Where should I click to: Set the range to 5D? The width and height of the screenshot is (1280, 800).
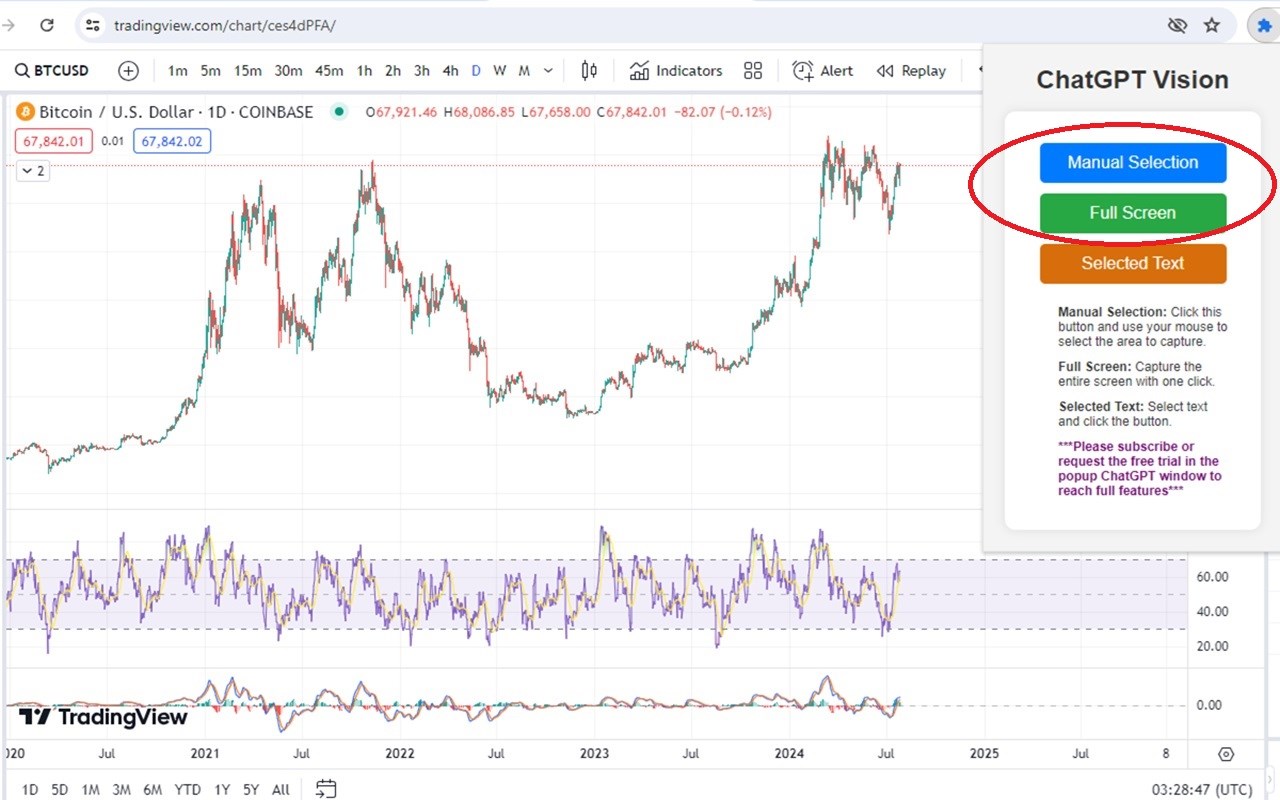point(60,790)
